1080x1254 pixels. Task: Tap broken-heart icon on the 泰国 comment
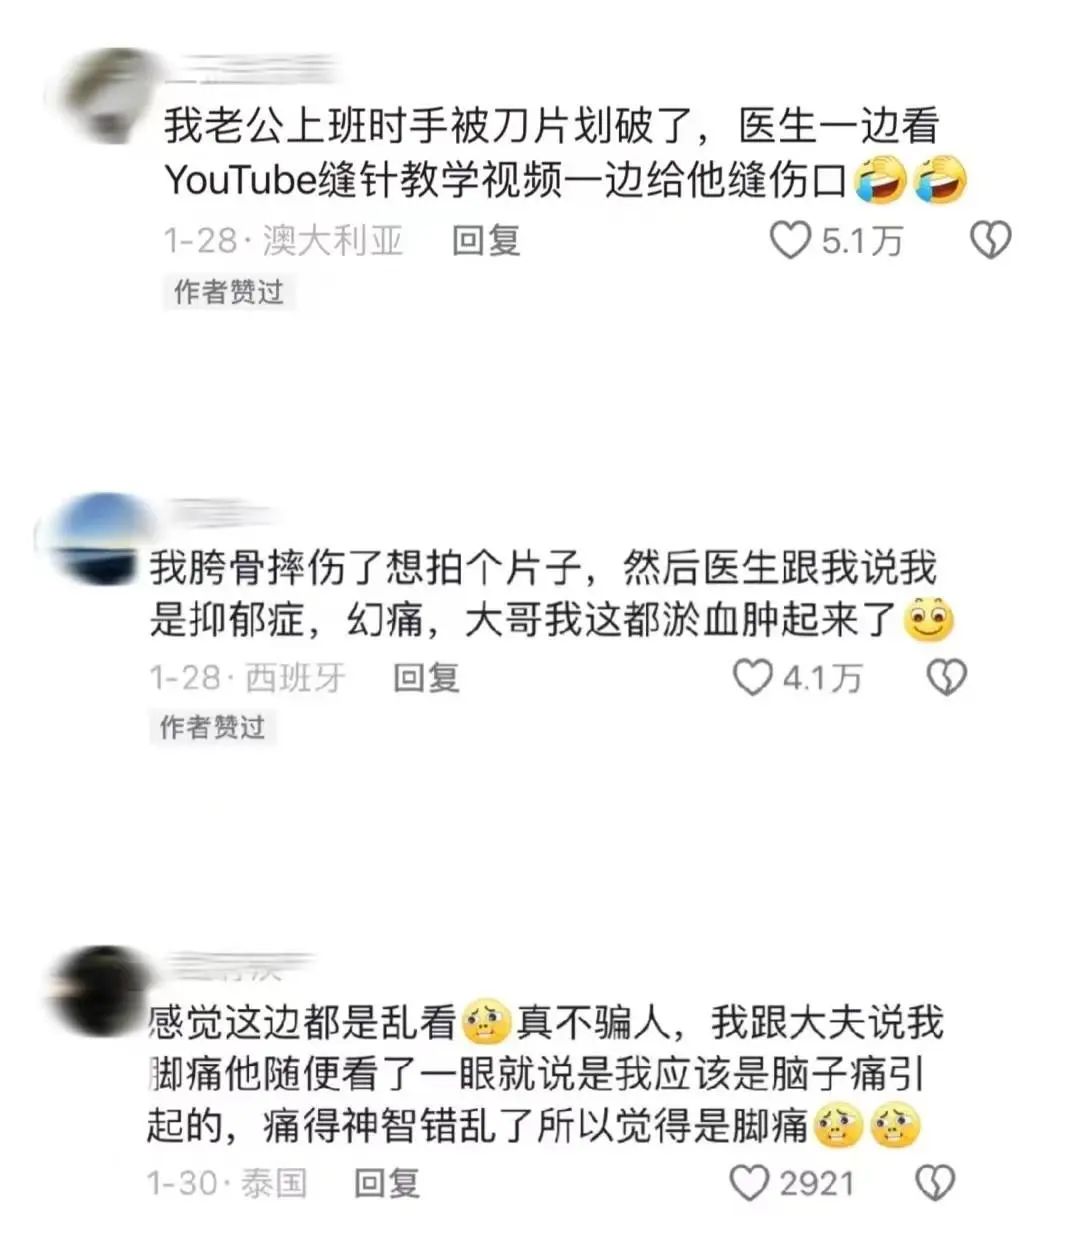tap(935, 1183)
